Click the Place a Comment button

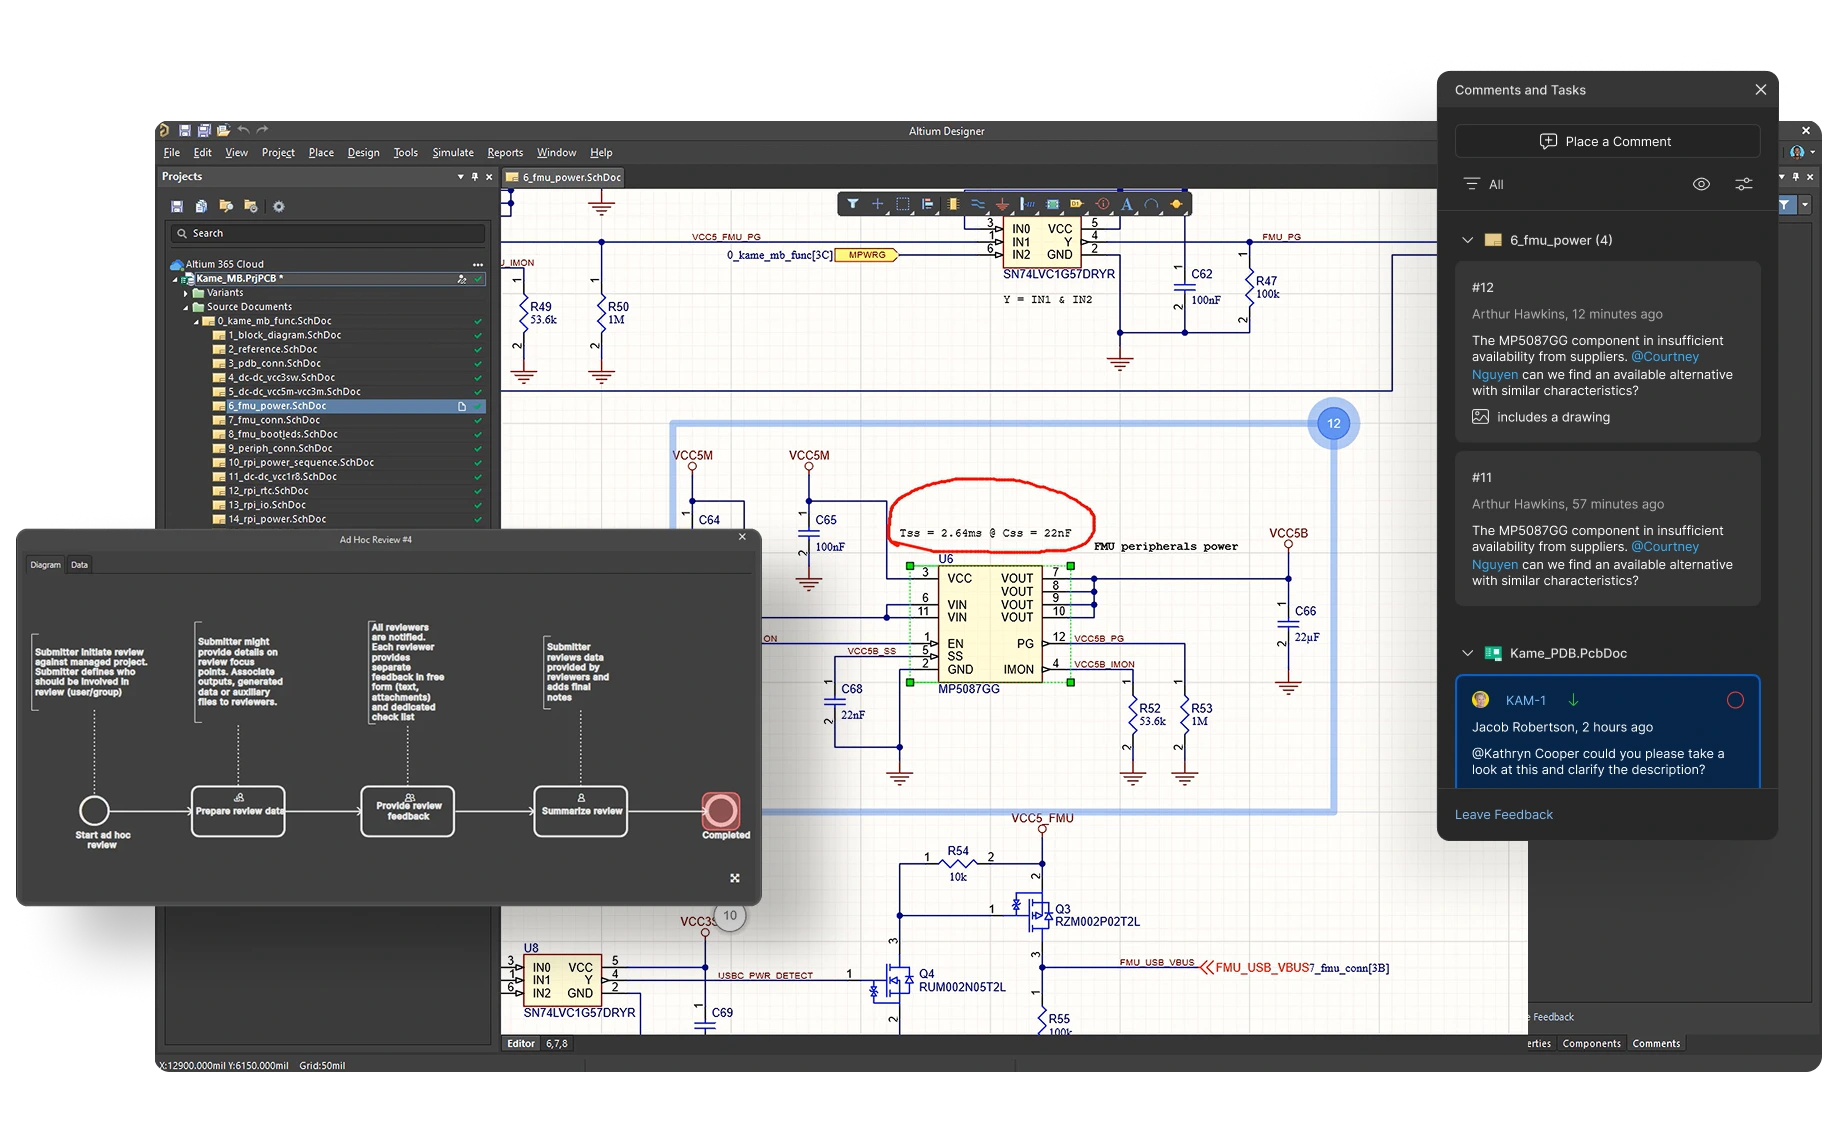(x=1607, y=141)
